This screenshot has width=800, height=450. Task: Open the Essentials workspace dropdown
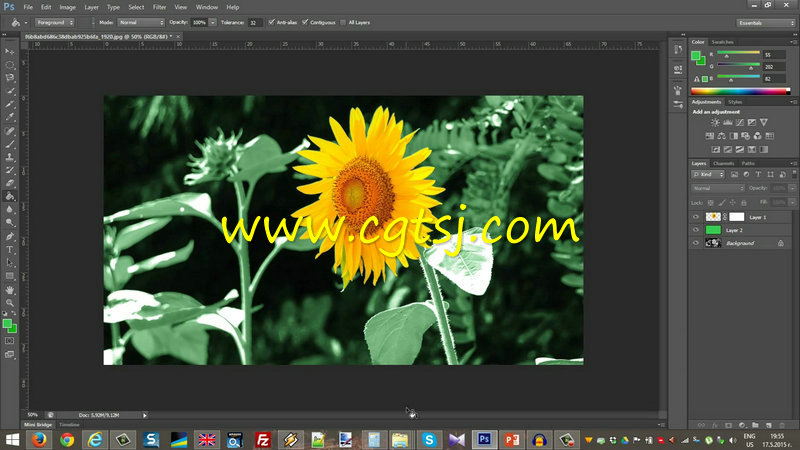pyautogui.click(x=766, y=23)
